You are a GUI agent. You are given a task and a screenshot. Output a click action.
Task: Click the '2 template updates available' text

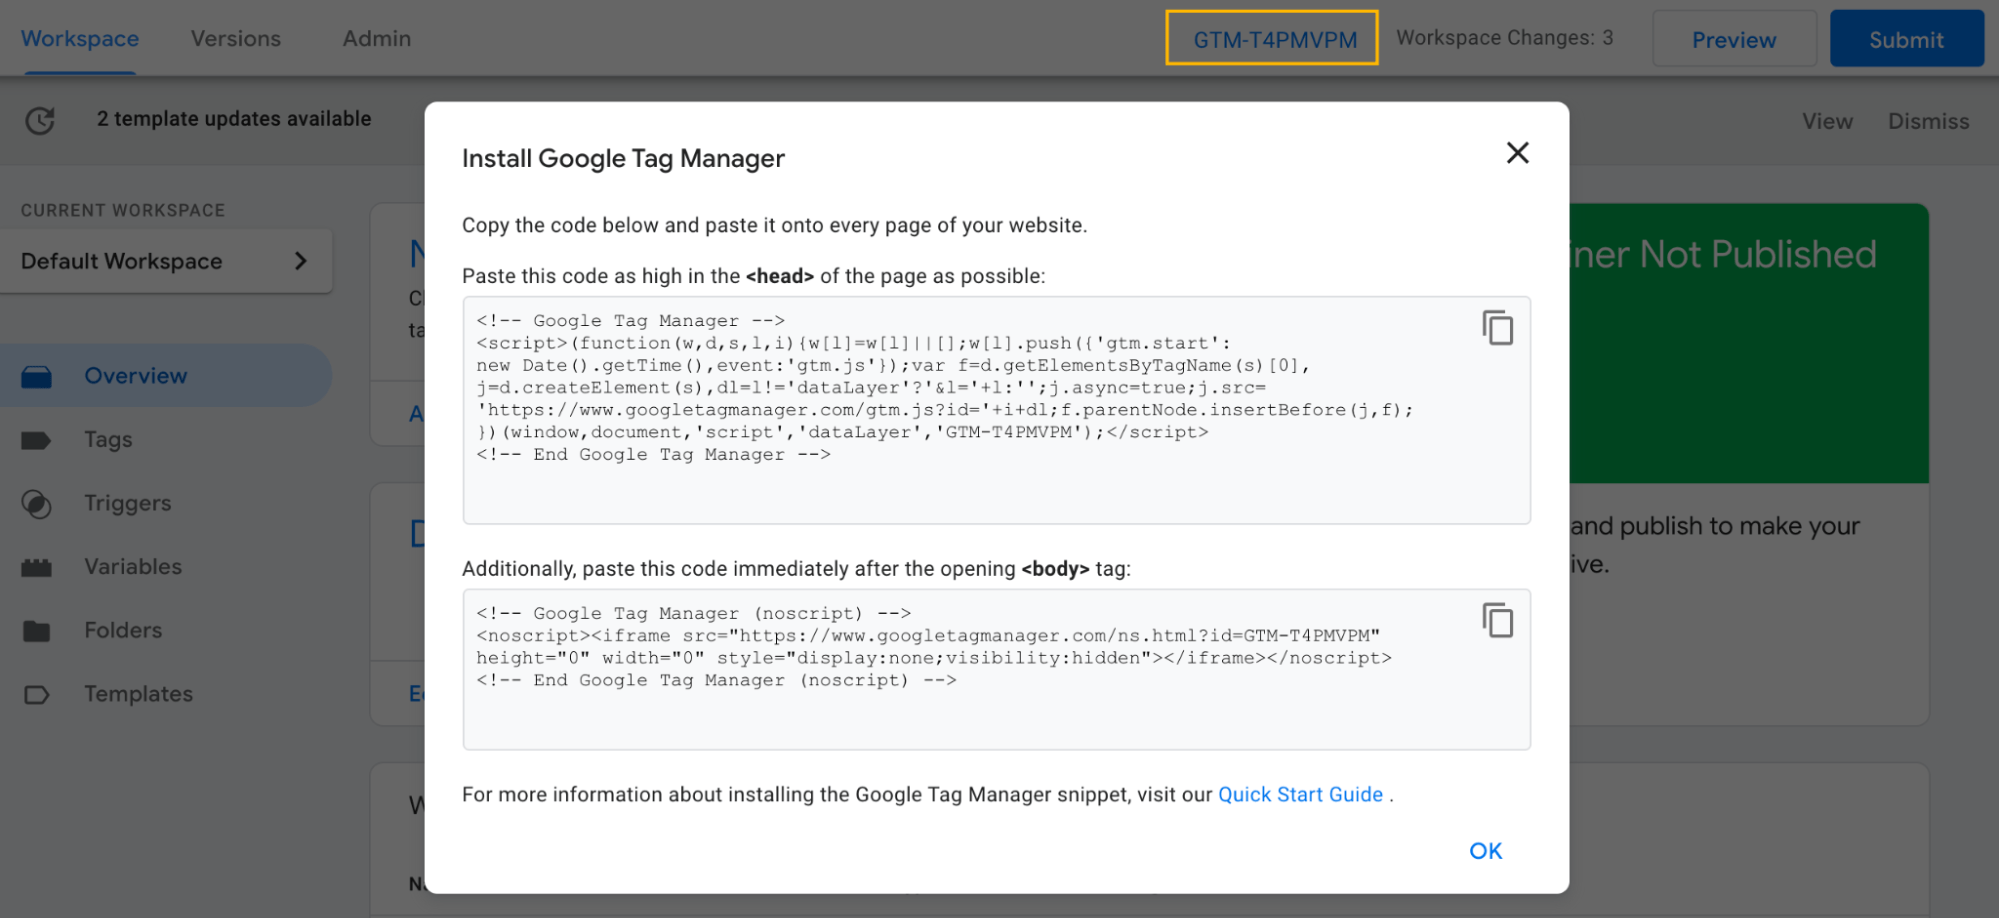point(234,119)
